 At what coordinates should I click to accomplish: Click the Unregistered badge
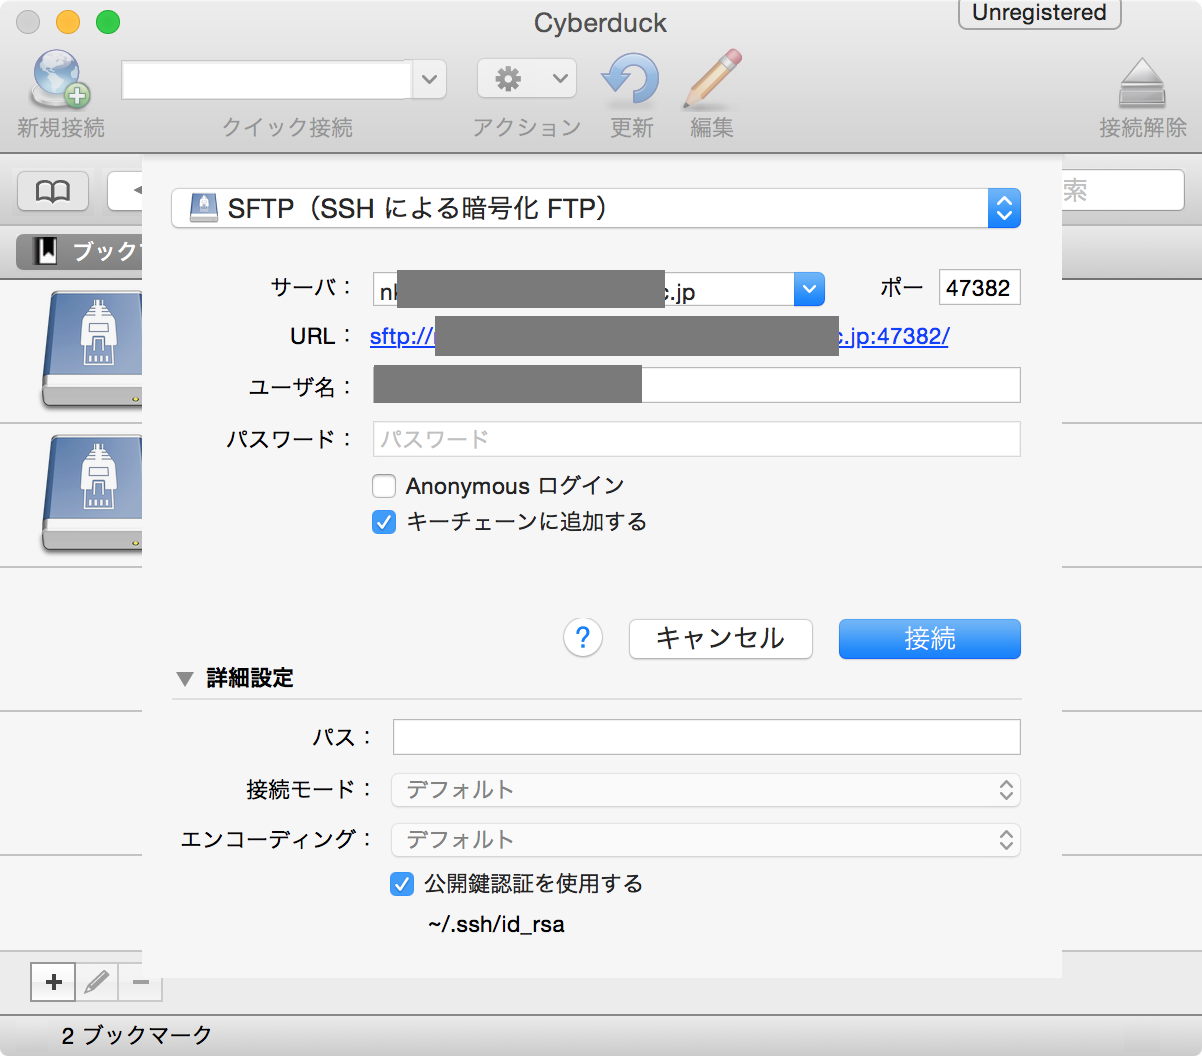(x=1039, y=13)
